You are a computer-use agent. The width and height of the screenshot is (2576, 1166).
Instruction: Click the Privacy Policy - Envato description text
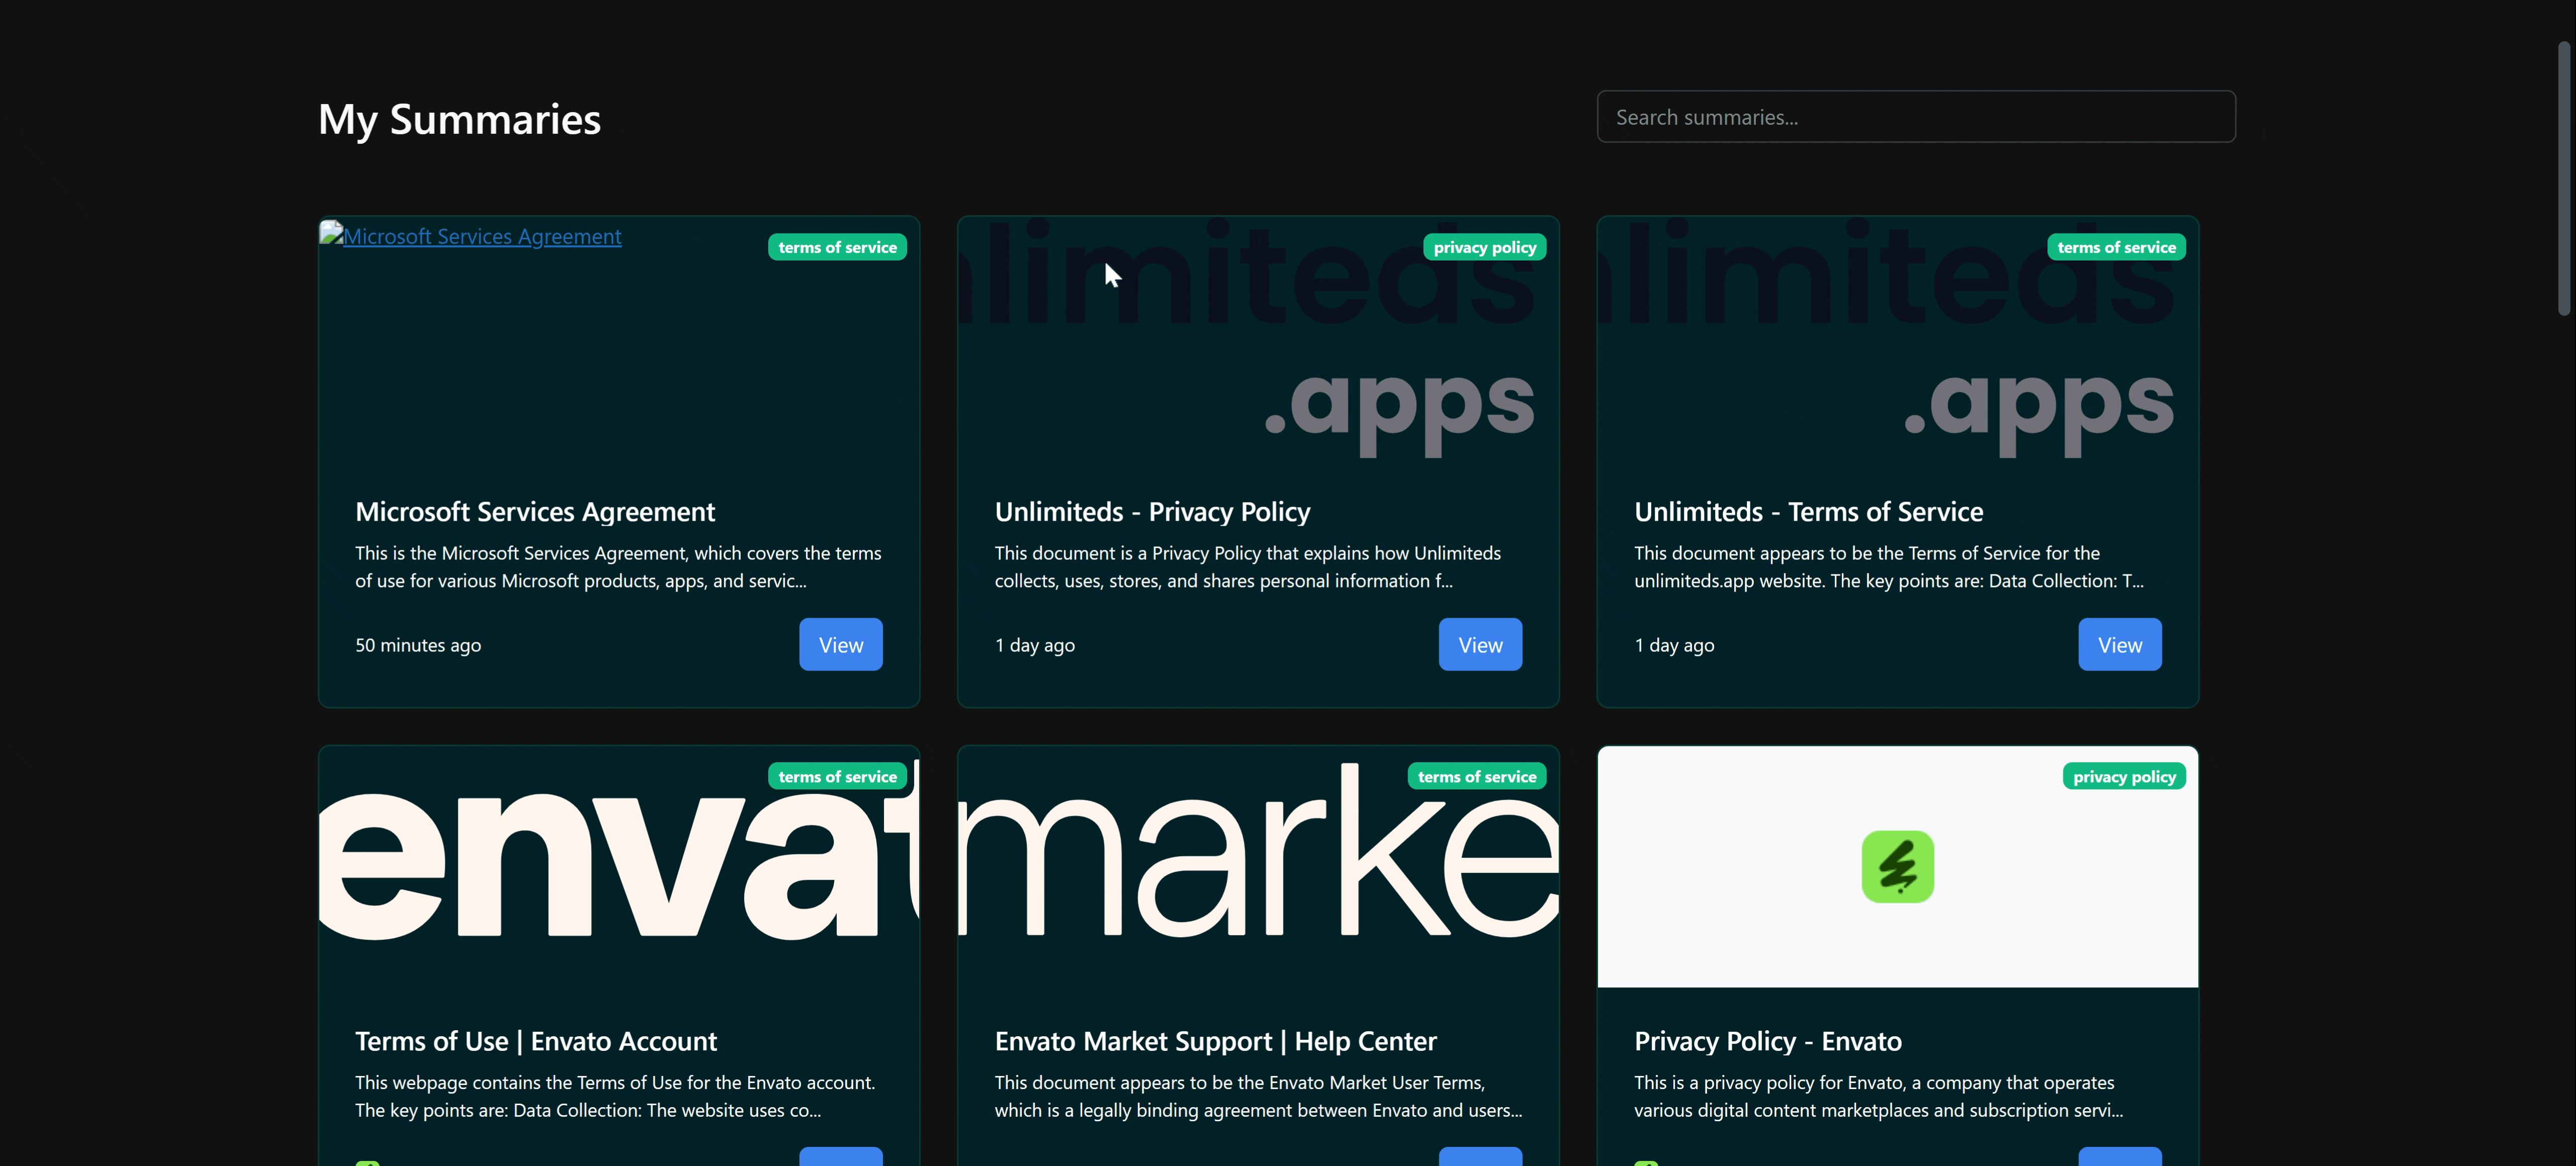[x=1877, y=1097]
